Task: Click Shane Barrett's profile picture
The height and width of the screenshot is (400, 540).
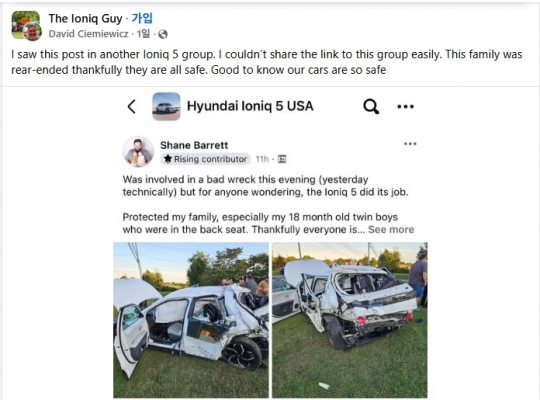Action: tap(138, 152)
